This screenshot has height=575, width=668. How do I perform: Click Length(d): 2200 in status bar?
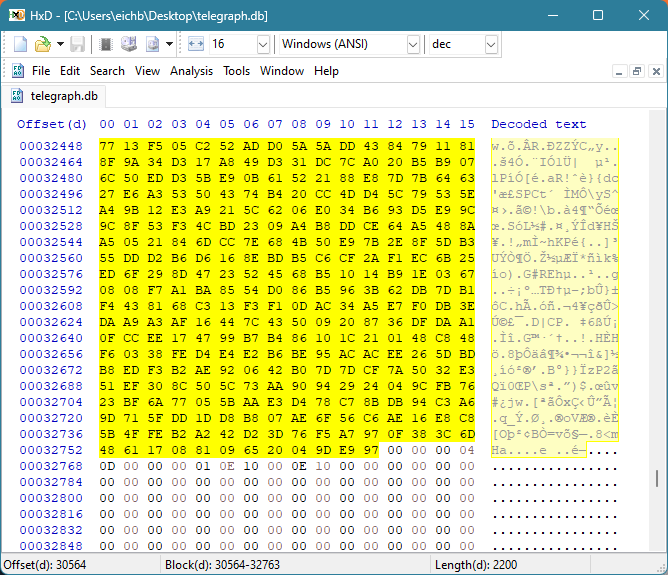pyautogui.click(x=476, y=565)
